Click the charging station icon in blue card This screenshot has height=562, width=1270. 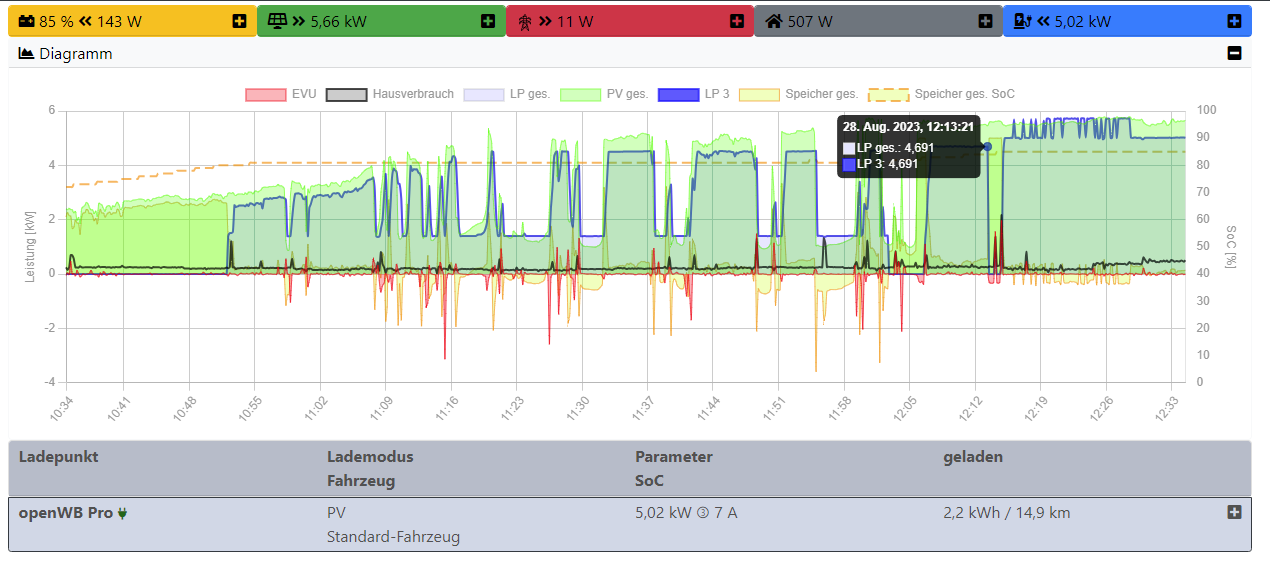click(x=1022, y=21)
